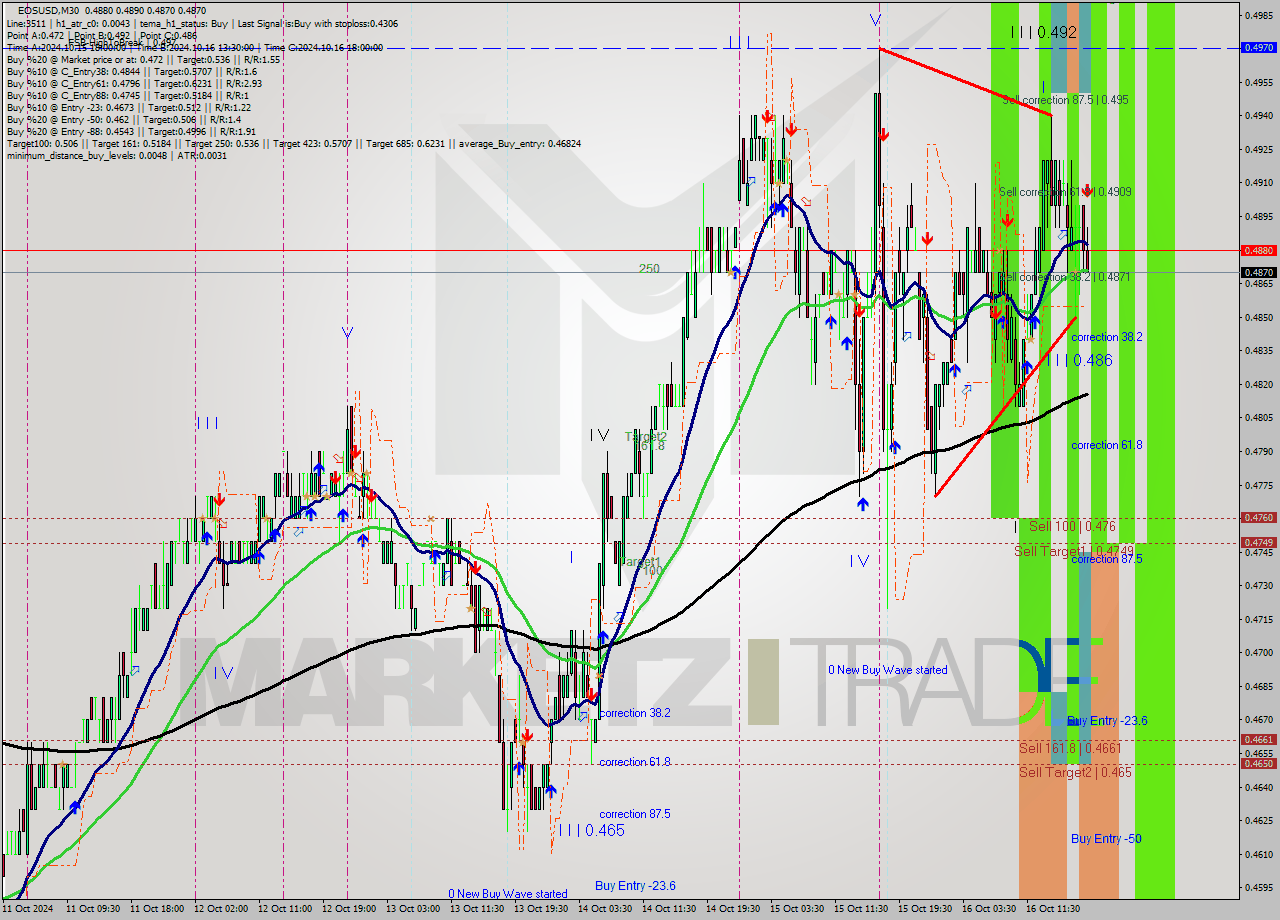
Task: Click the 'Sell 100 | 0.476' label
Action: pos(1072,526)
